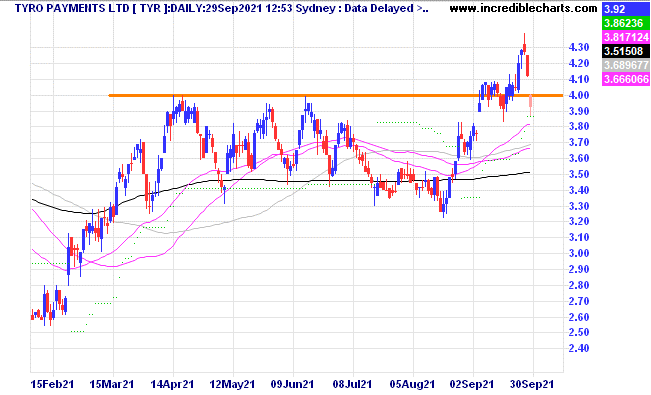
Task: Click the 2.60 price axis label
Action: click(579, 317)
